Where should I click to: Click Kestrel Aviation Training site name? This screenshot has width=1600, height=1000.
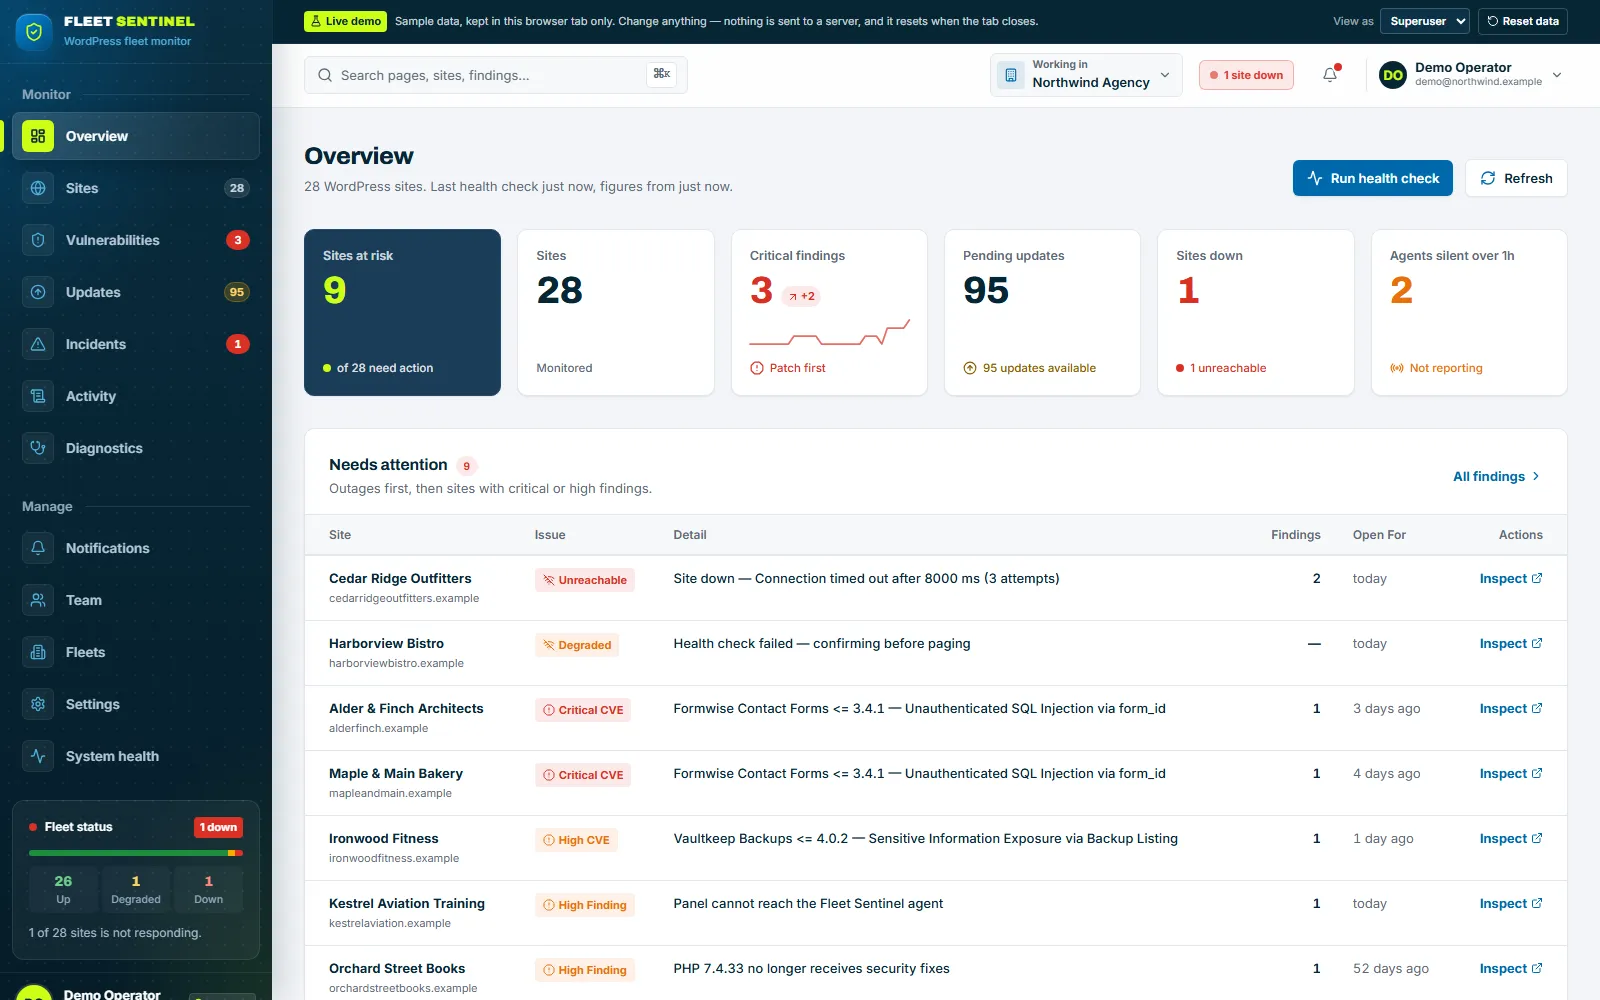click(407, 903)
